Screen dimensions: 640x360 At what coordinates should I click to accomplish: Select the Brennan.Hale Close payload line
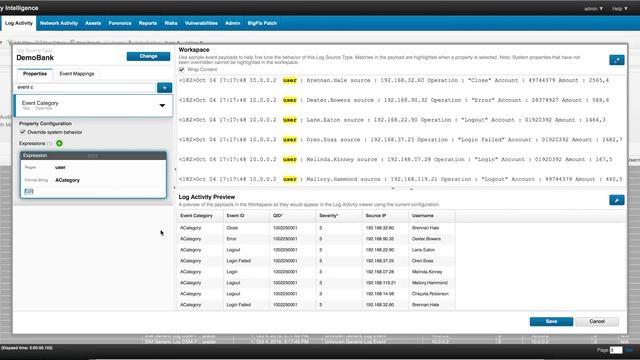tap(394, 80)
